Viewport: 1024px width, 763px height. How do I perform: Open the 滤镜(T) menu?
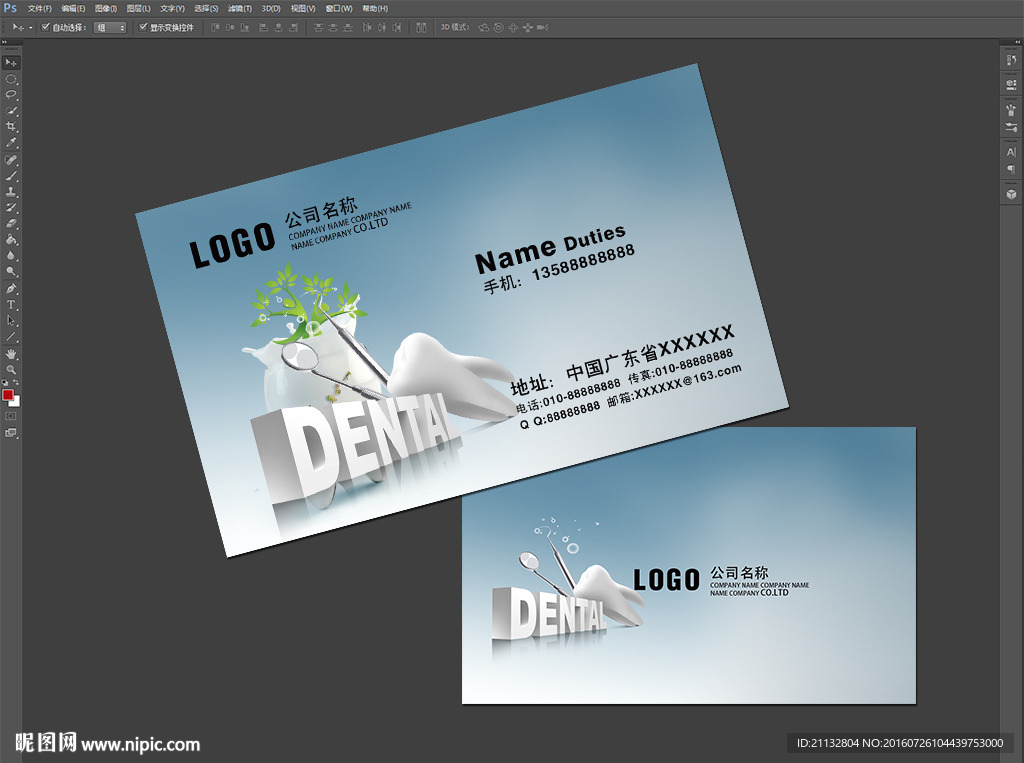click(240, 8)
